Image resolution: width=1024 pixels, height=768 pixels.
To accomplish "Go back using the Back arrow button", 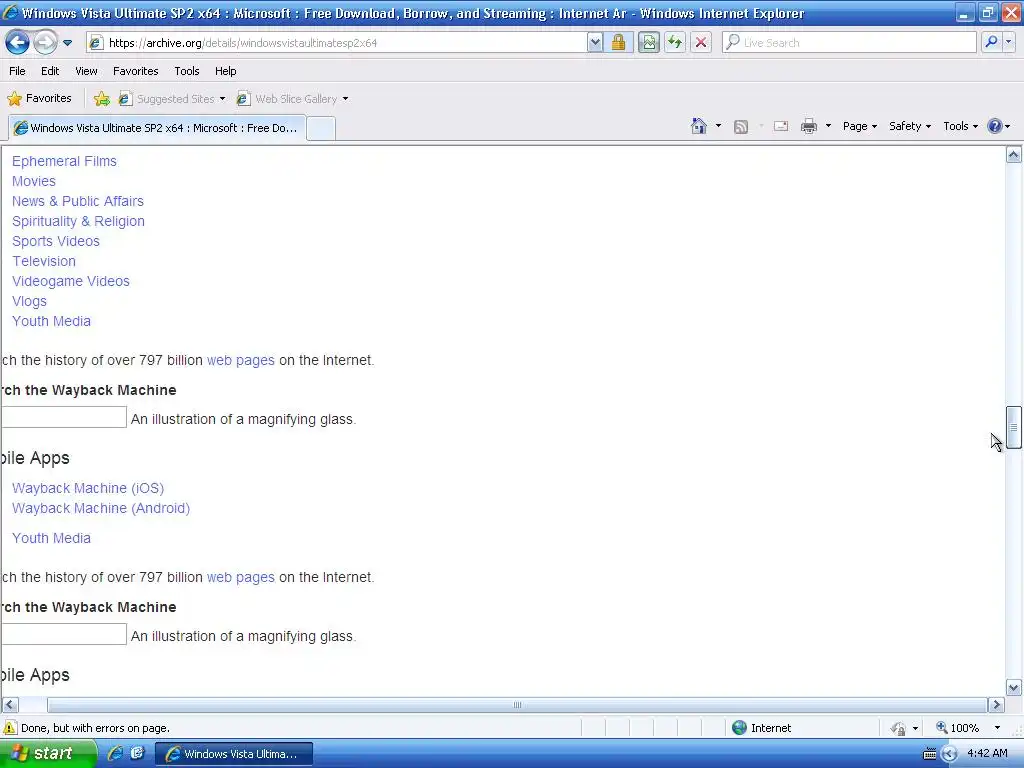I will click(17, 43).
